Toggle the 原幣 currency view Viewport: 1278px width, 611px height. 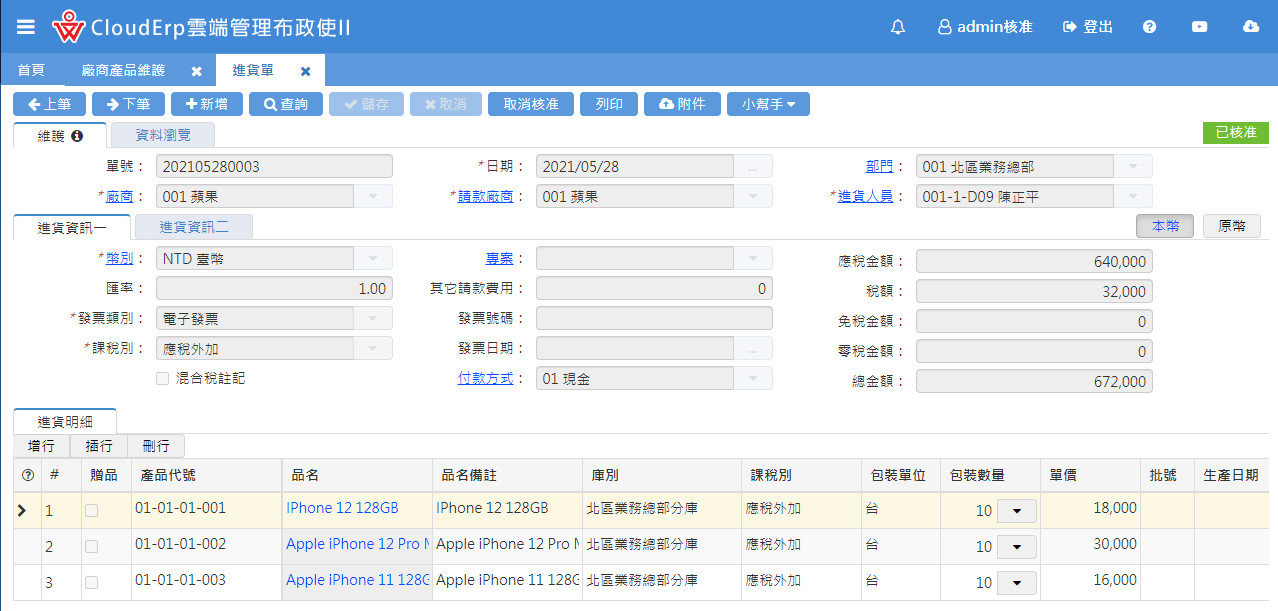[1232, 226]
